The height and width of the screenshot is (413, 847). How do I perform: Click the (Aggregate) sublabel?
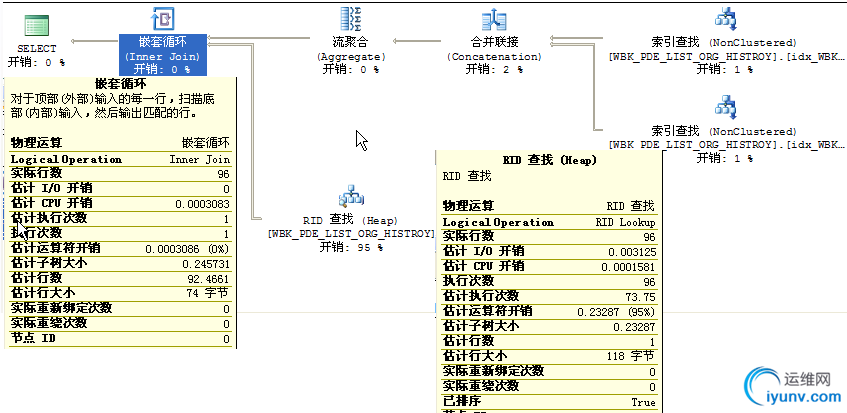click(x=351, y=56)
